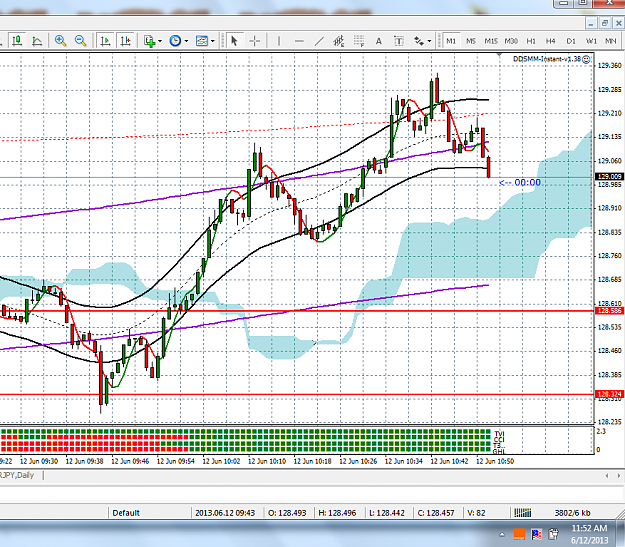Click the 3802/6 kb traffic indicator
The image size is (625, 547).
[x=572, y=513]
